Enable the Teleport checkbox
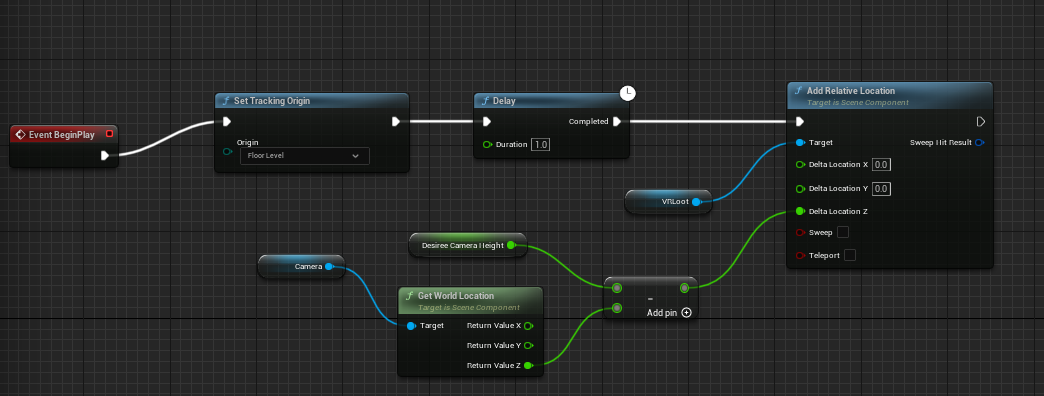This screenshot has width=1044, height=396. (x=850, y=255)
